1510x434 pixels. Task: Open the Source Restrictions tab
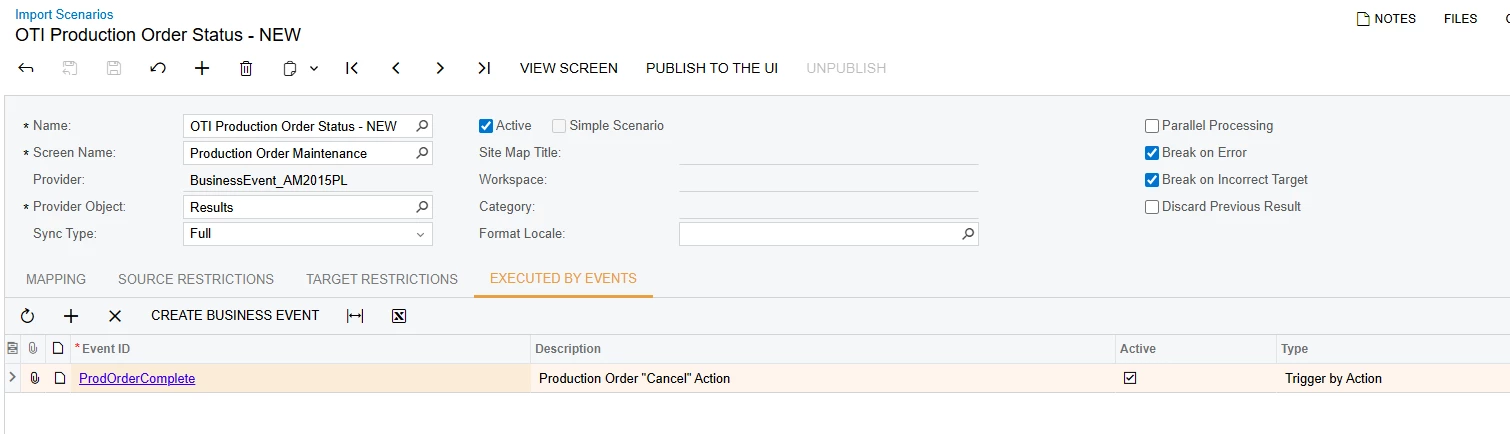pyautogui.click(x=196, y=279)
